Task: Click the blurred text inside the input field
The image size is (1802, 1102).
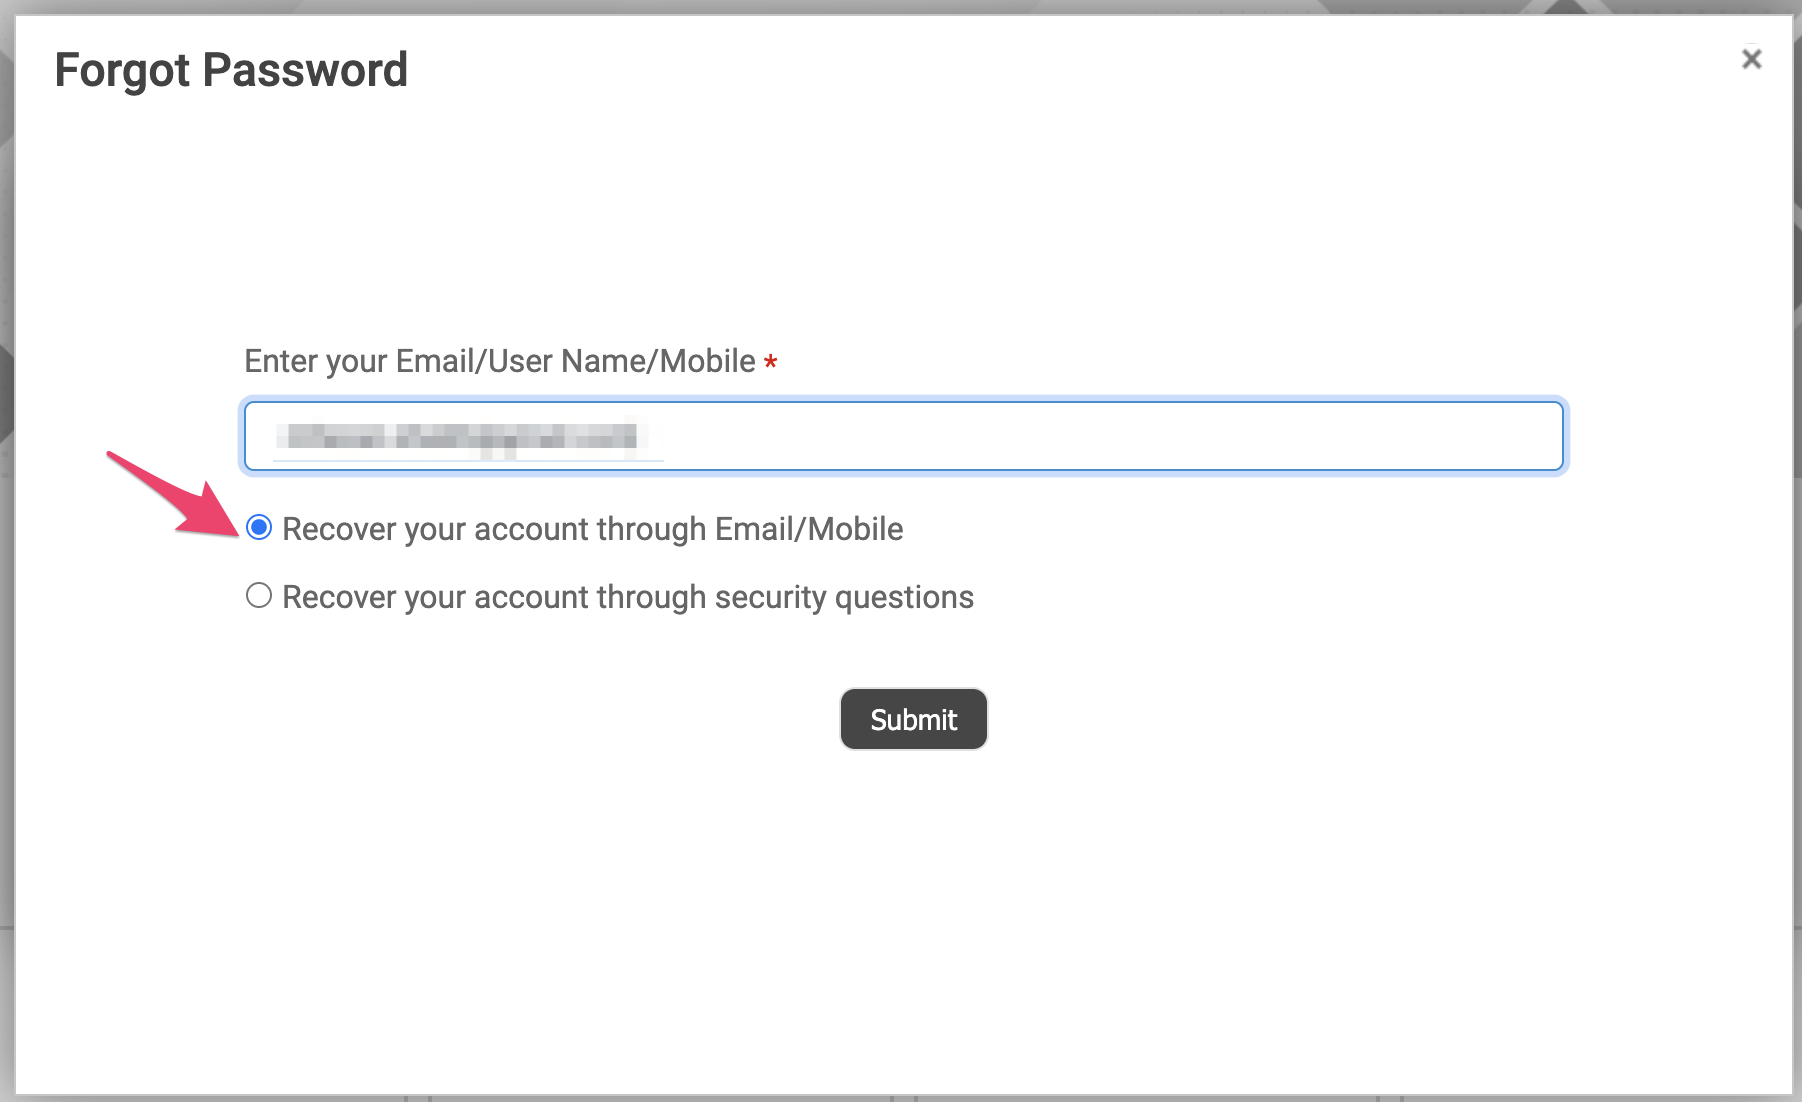Action: point(457,437)
